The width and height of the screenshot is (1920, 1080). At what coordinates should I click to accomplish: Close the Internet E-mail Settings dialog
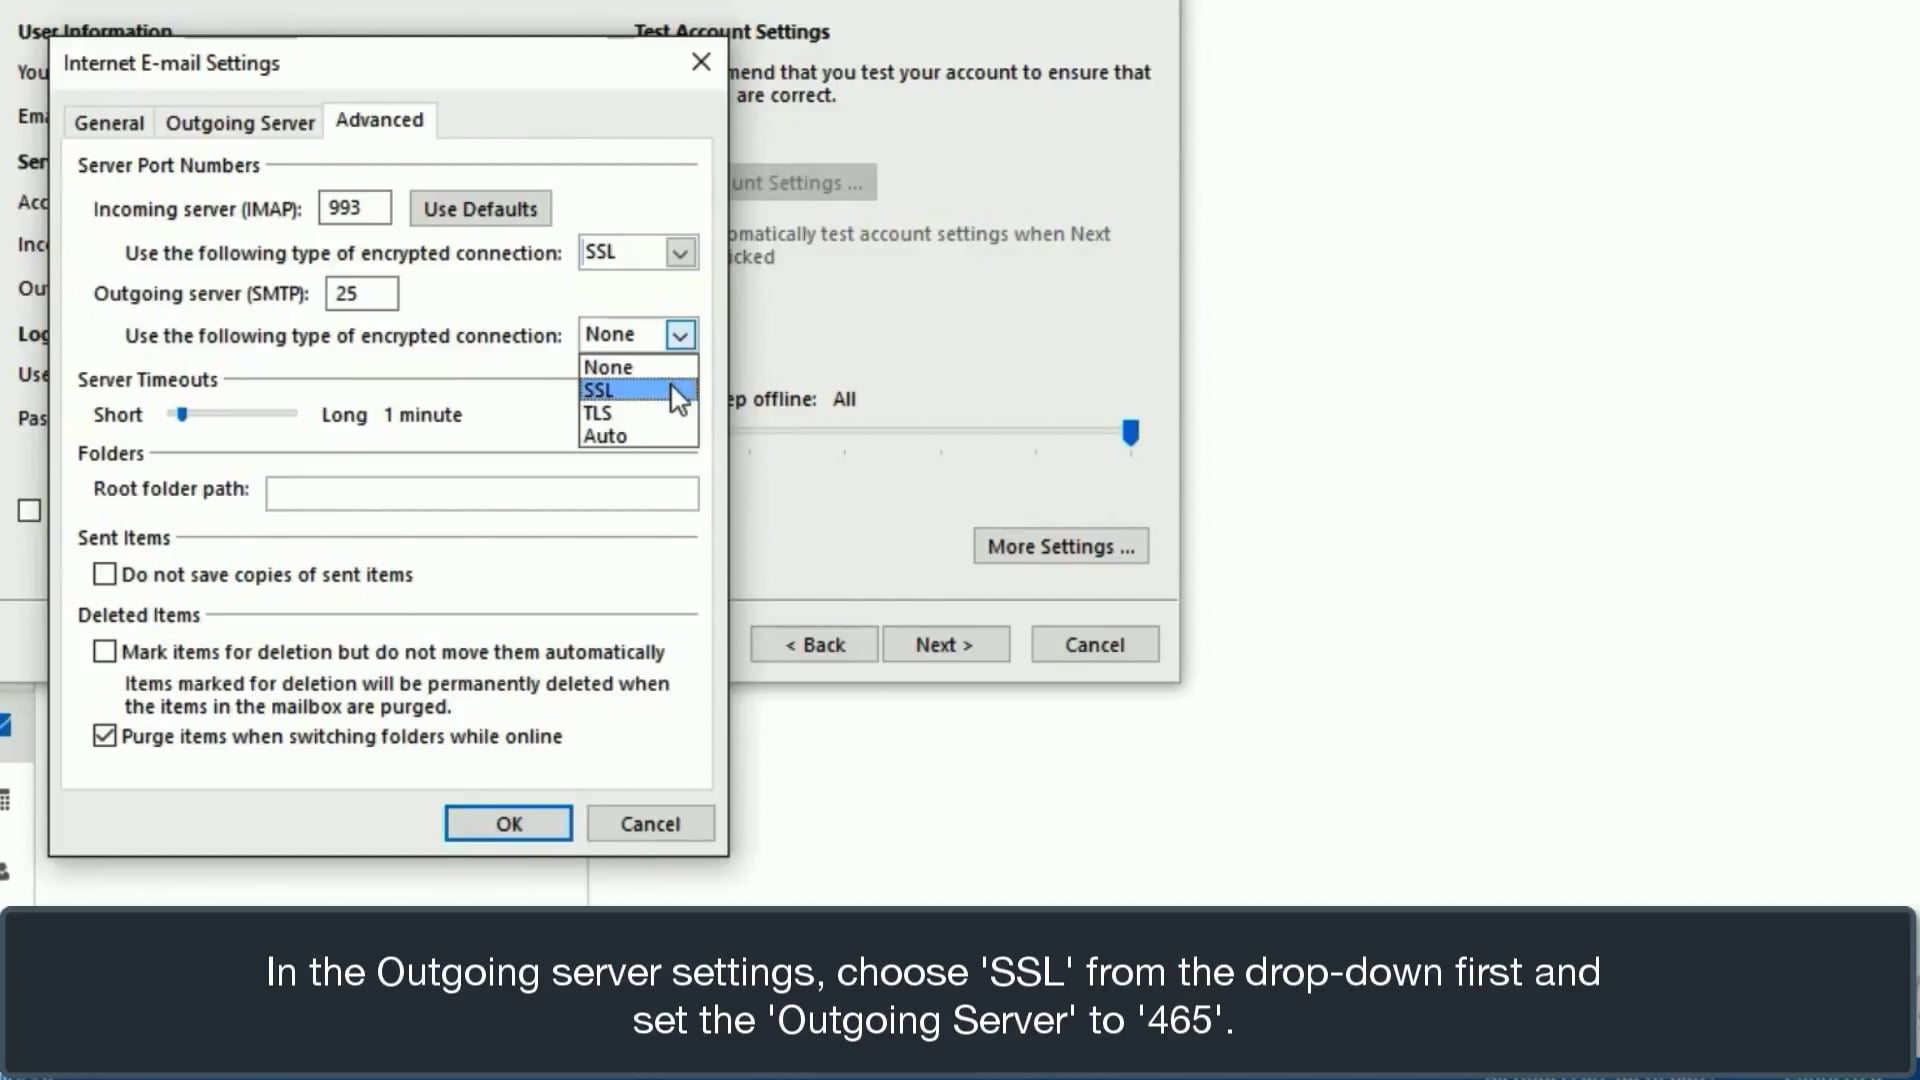click(701, 62)
